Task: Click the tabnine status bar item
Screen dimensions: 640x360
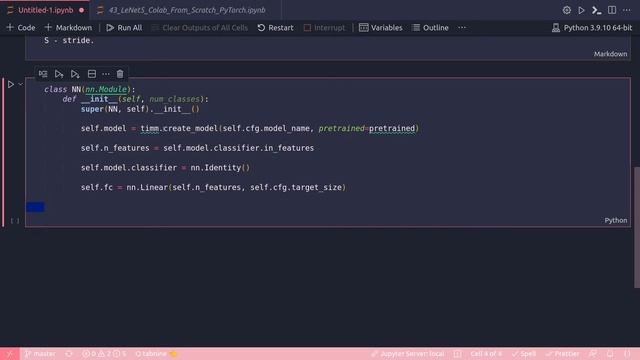Action: click(x=156, y=354)
